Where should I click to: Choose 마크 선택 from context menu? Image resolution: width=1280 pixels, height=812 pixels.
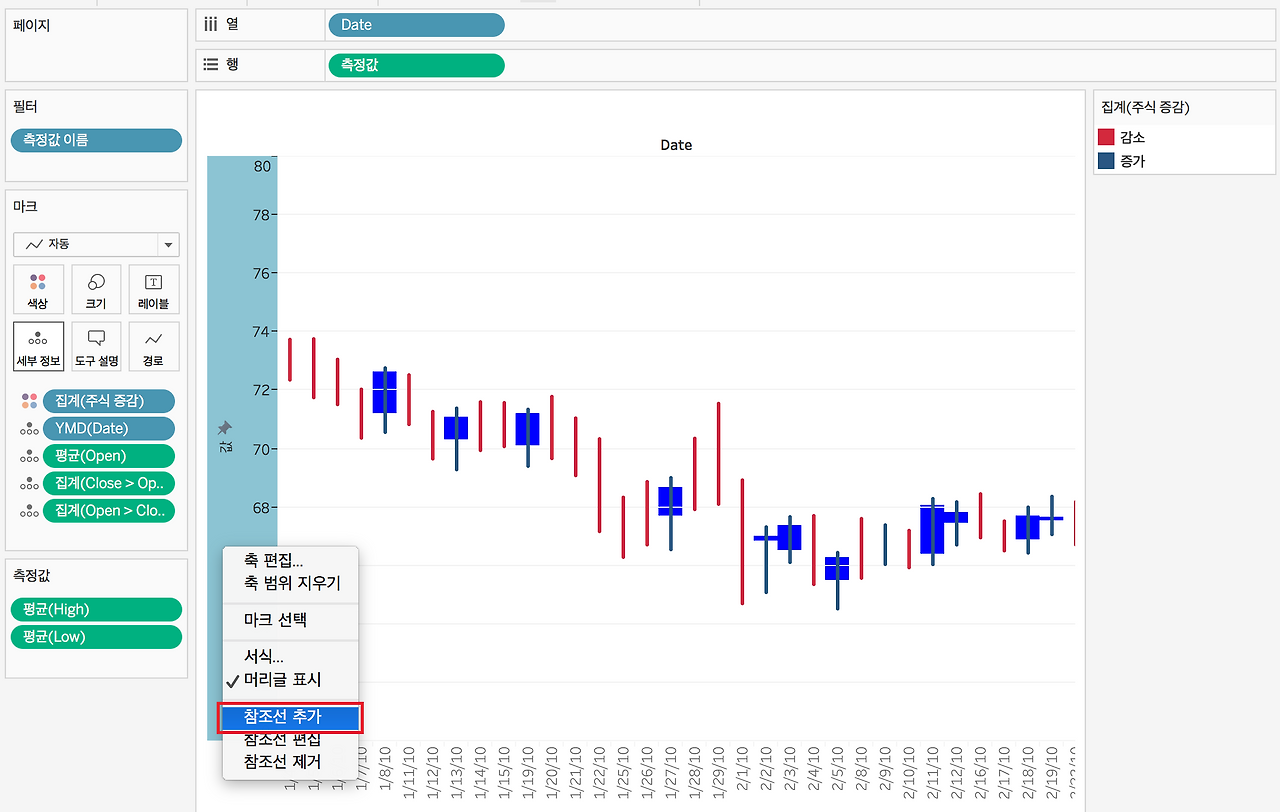tap(275, 620)
